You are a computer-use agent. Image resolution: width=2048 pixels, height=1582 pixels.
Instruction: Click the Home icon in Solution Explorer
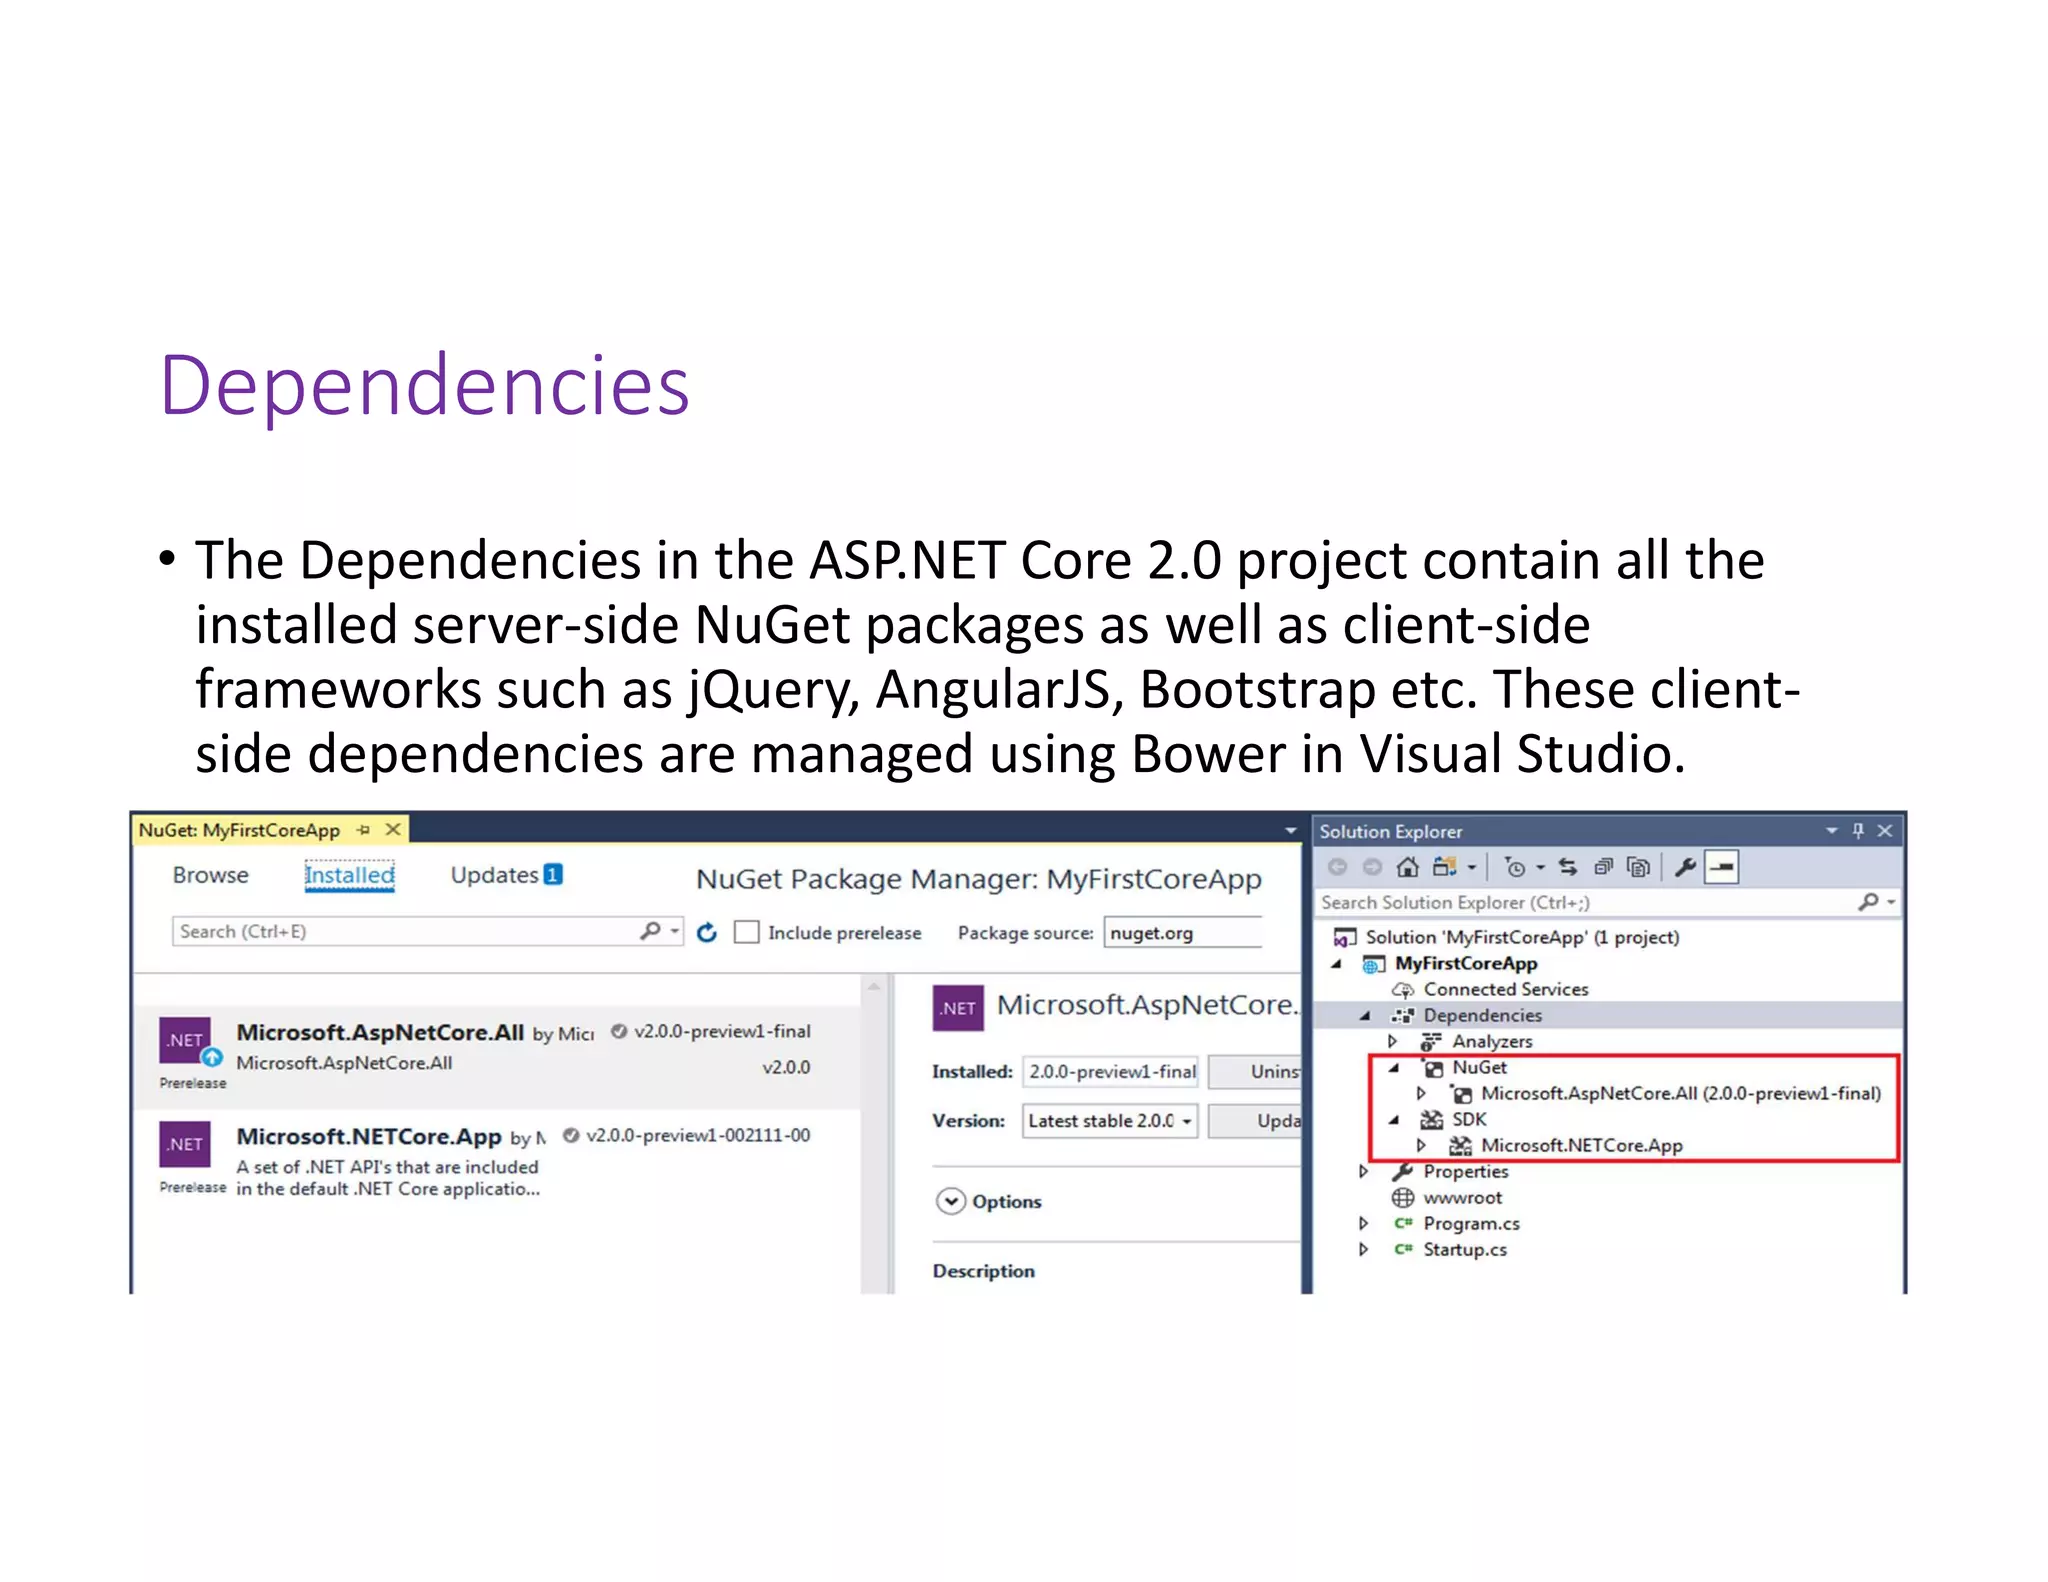point(1407,867)
